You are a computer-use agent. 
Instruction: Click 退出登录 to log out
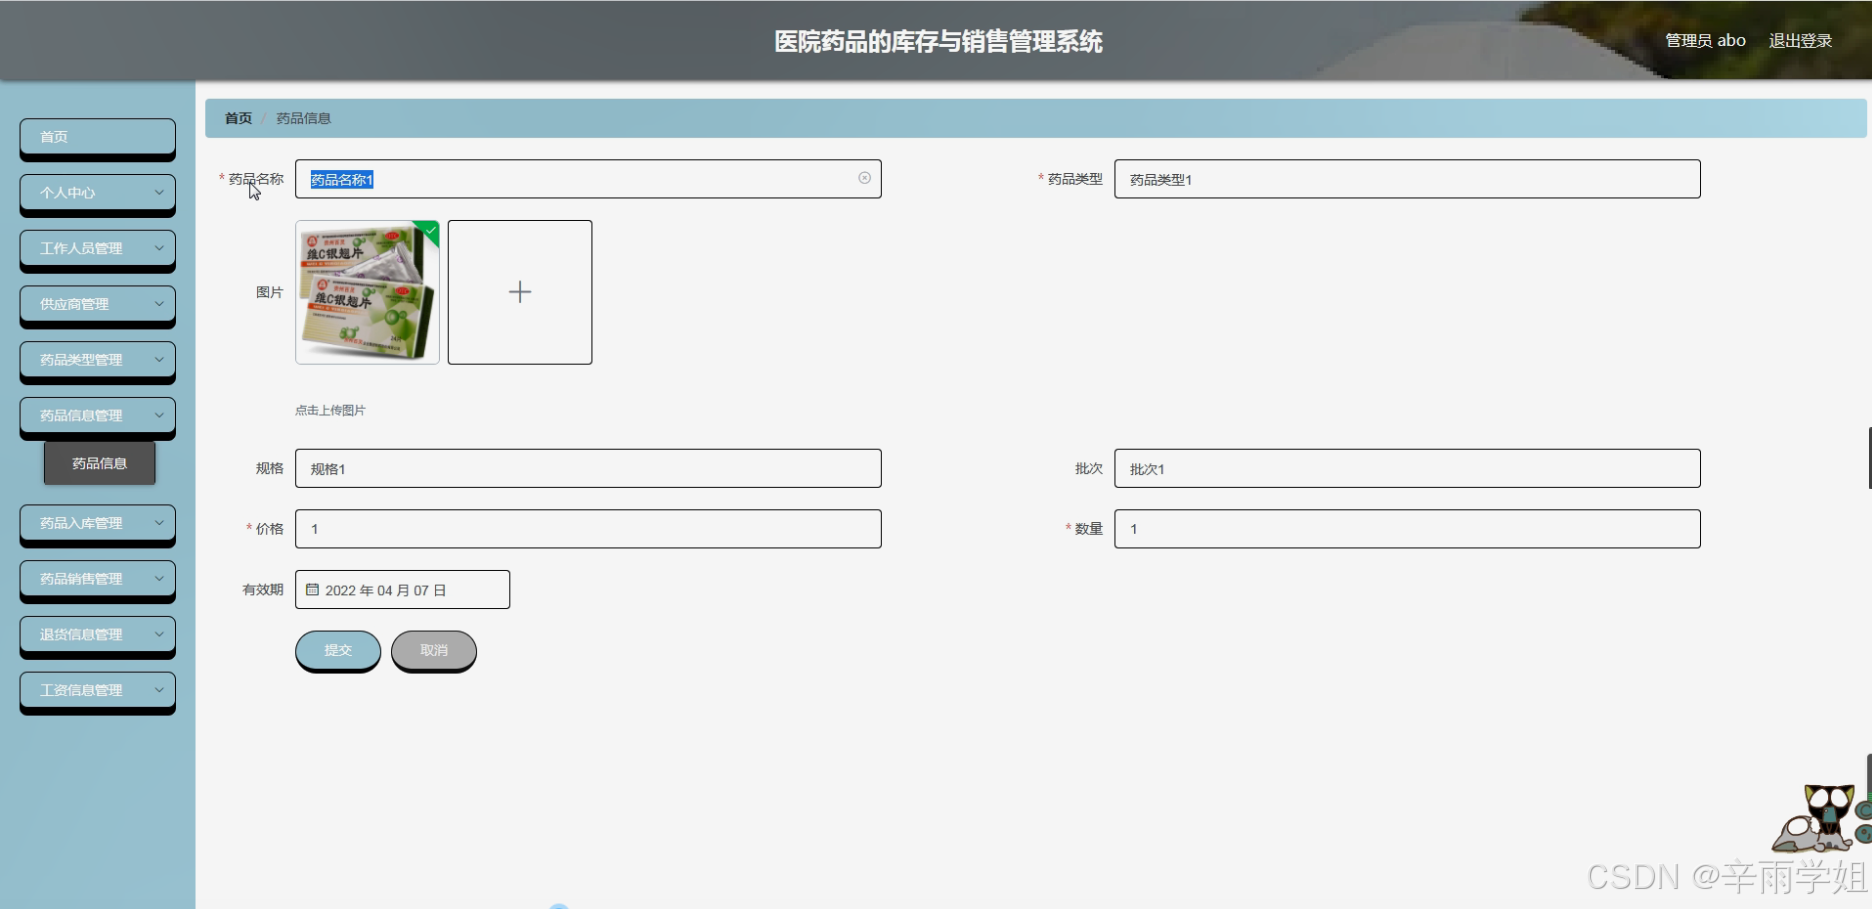(1802, 40)
